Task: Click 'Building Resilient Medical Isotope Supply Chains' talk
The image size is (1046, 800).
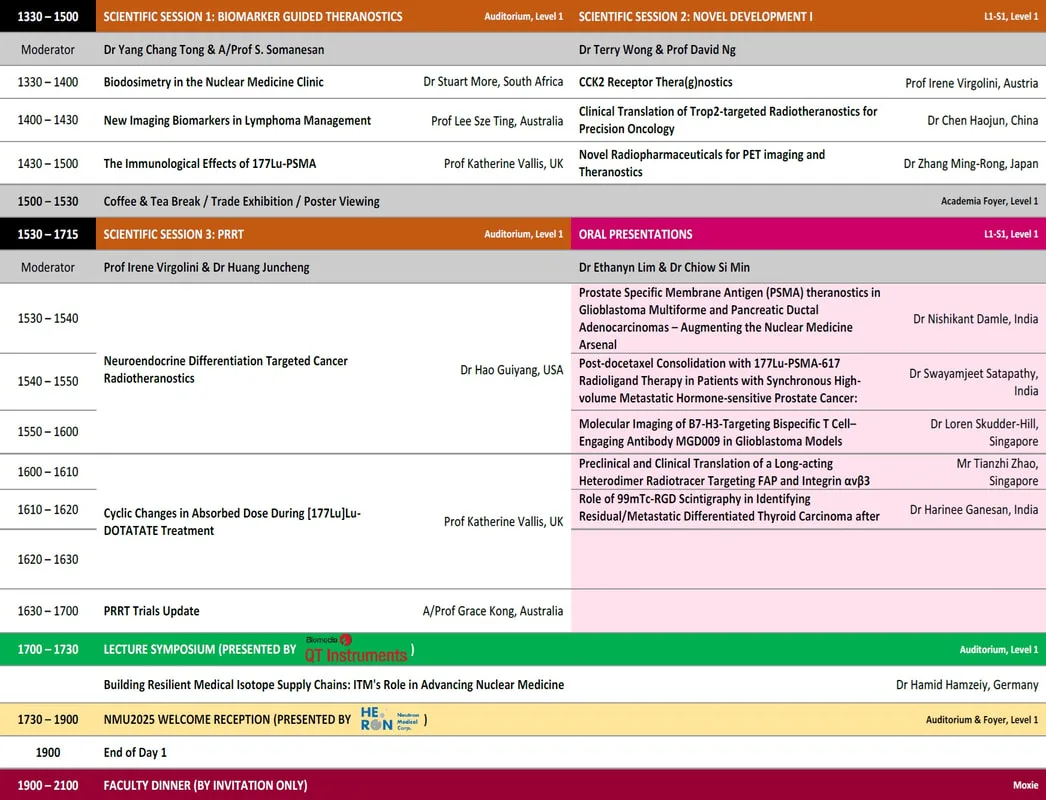Action: [334, 685]
